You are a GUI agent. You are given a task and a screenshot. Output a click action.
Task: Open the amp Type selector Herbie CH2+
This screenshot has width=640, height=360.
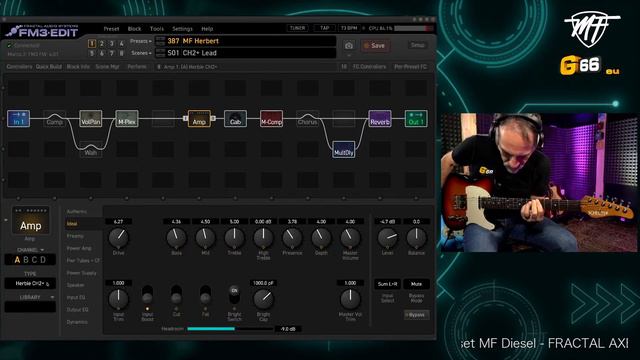click(x=30, y=283)
